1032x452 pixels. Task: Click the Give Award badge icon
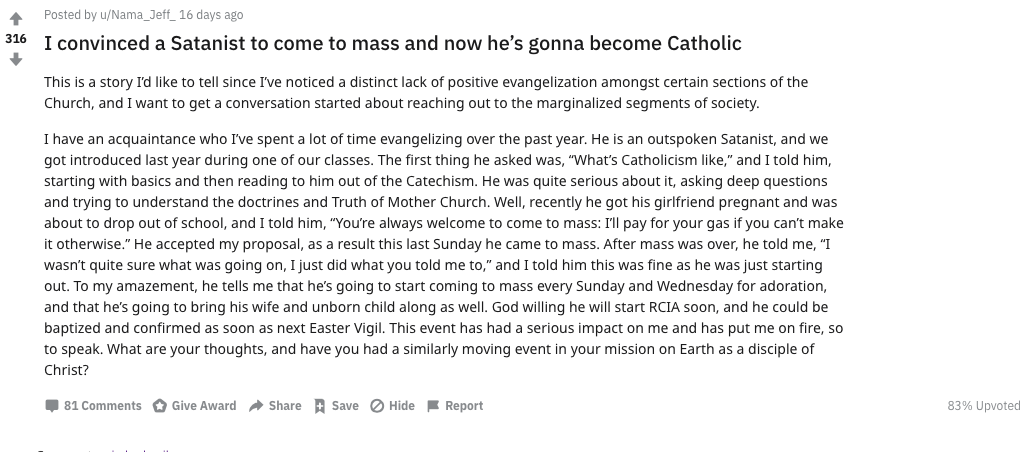[160, 406]
